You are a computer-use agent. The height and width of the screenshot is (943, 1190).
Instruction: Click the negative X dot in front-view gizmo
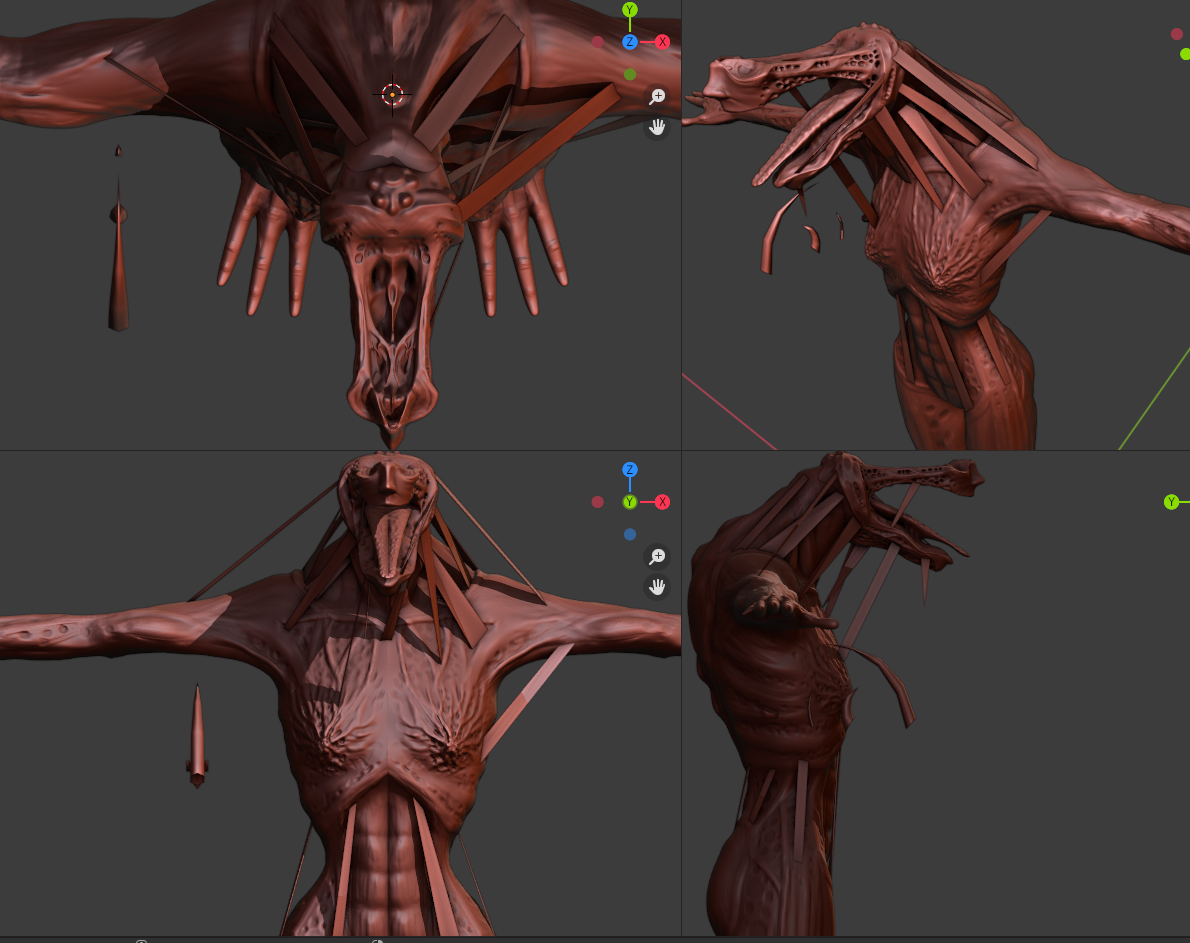click(597, 502)
